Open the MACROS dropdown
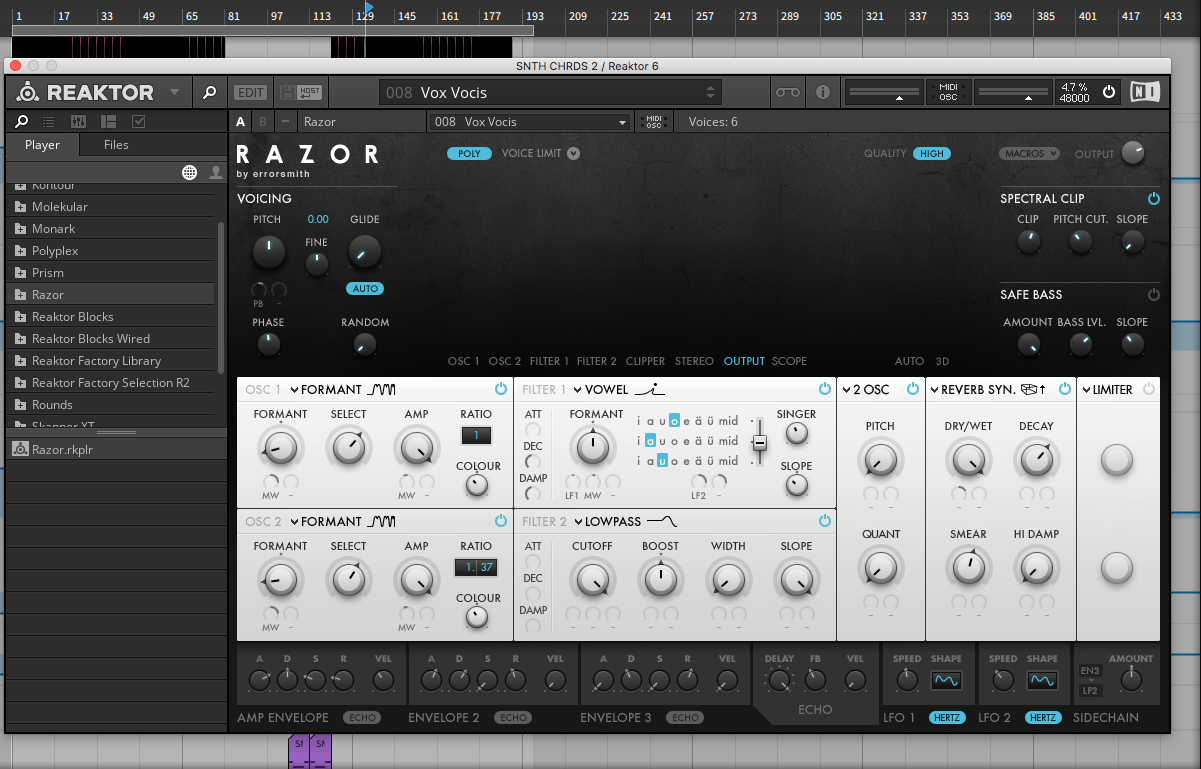1201x769 pixels. point(1029,154)
